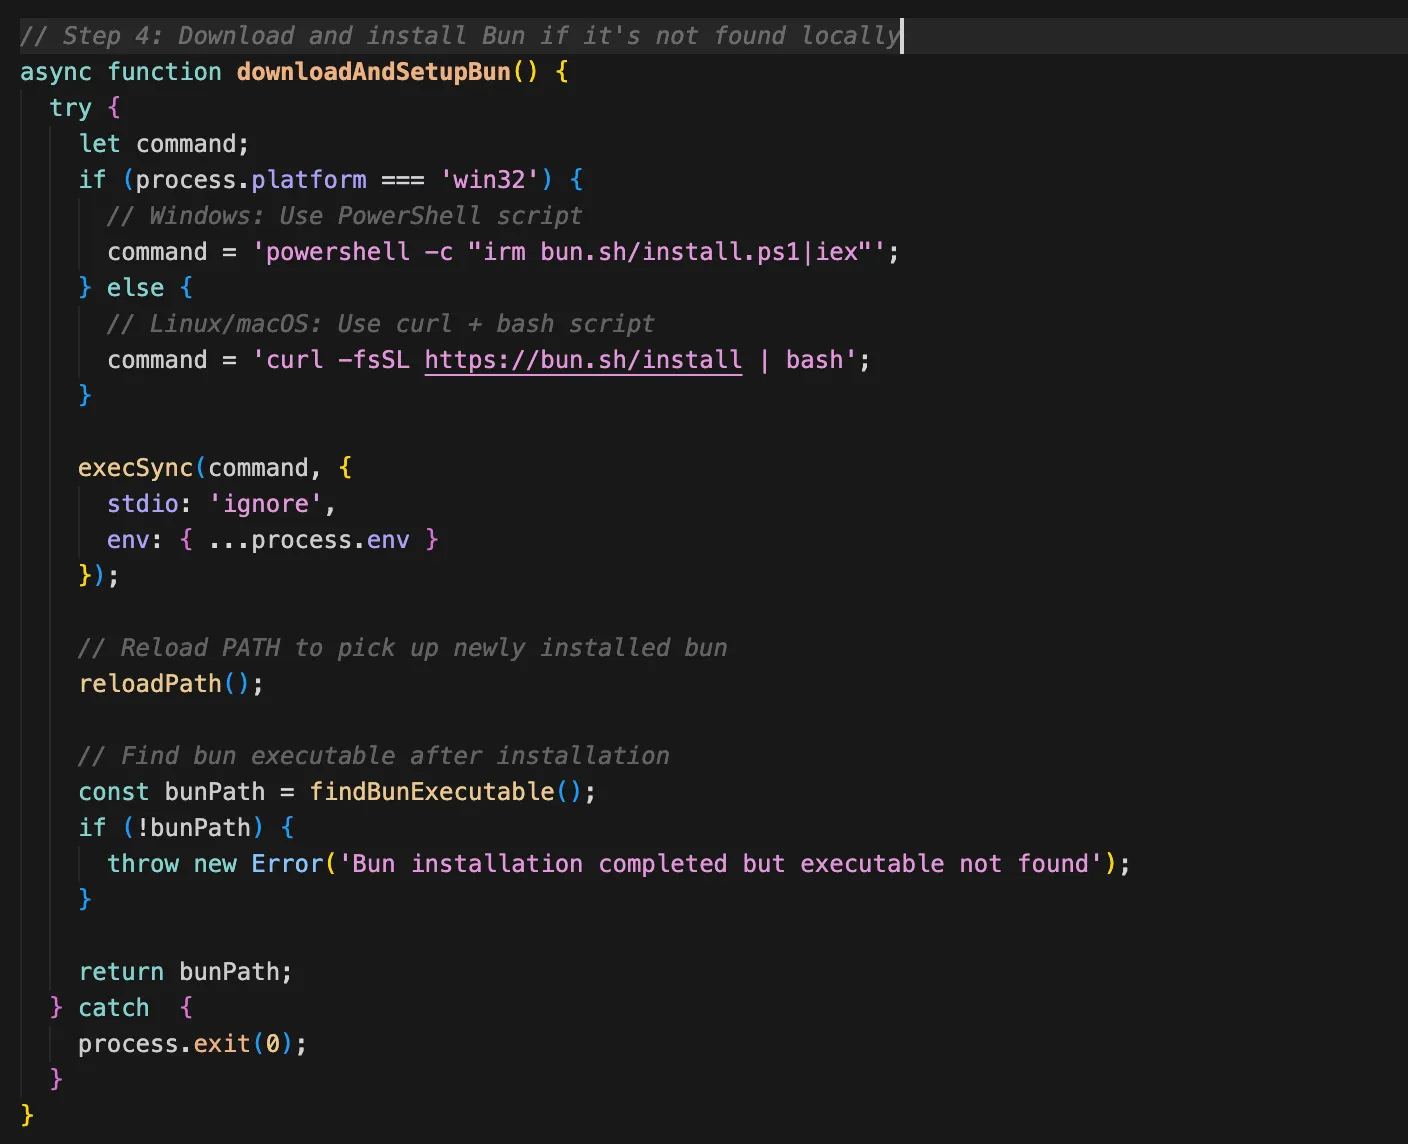The height and width of the screenshot is (1144, 1408).
Task: Click the 'else' keyword
Action: (x=135, y=288)
